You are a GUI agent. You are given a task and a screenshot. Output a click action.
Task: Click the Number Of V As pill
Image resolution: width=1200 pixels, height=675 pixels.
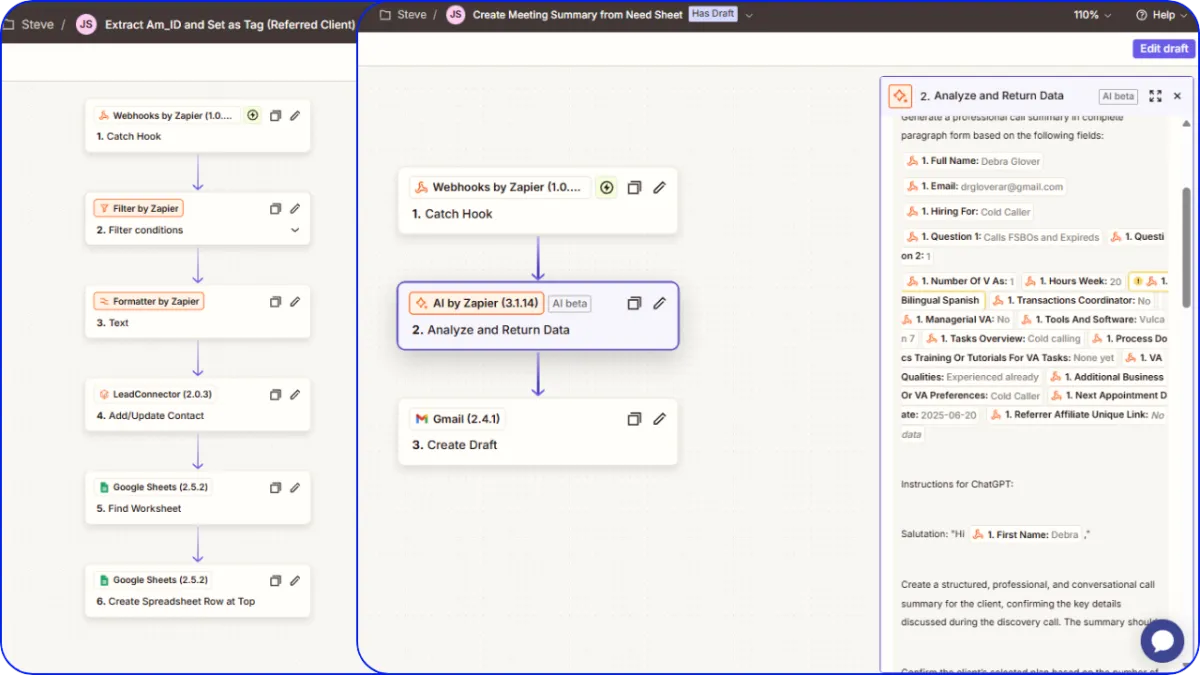click(959, 281)
